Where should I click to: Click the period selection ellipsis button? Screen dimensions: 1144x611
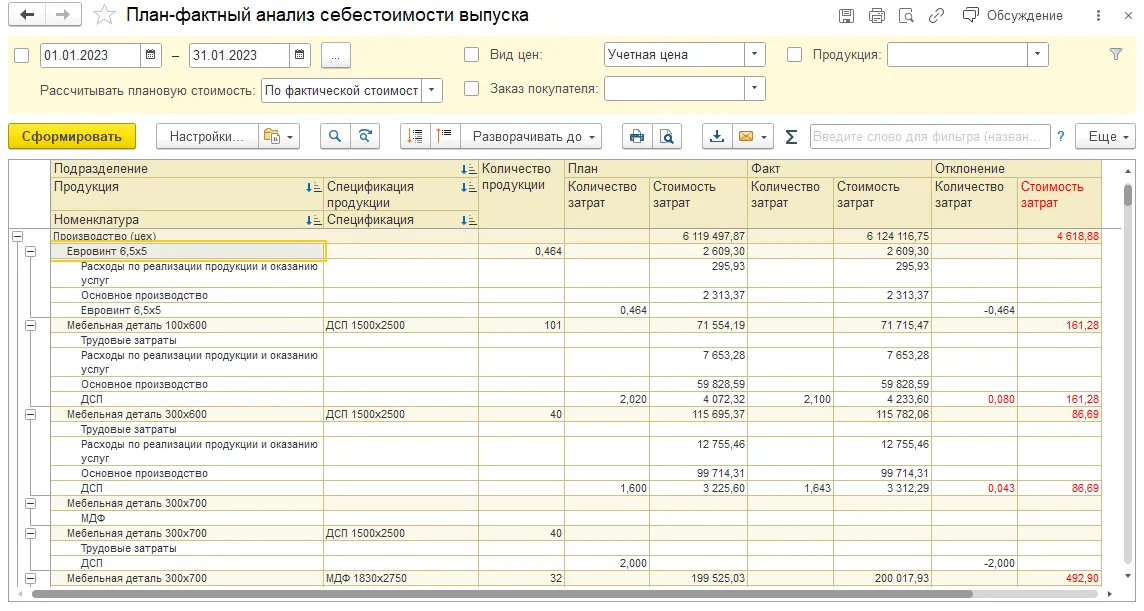(336, 55)
